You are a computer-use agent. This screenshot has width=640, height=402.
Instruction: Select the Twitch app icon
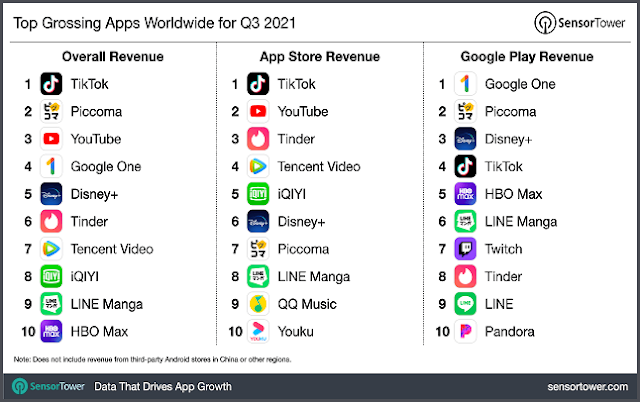465,249
